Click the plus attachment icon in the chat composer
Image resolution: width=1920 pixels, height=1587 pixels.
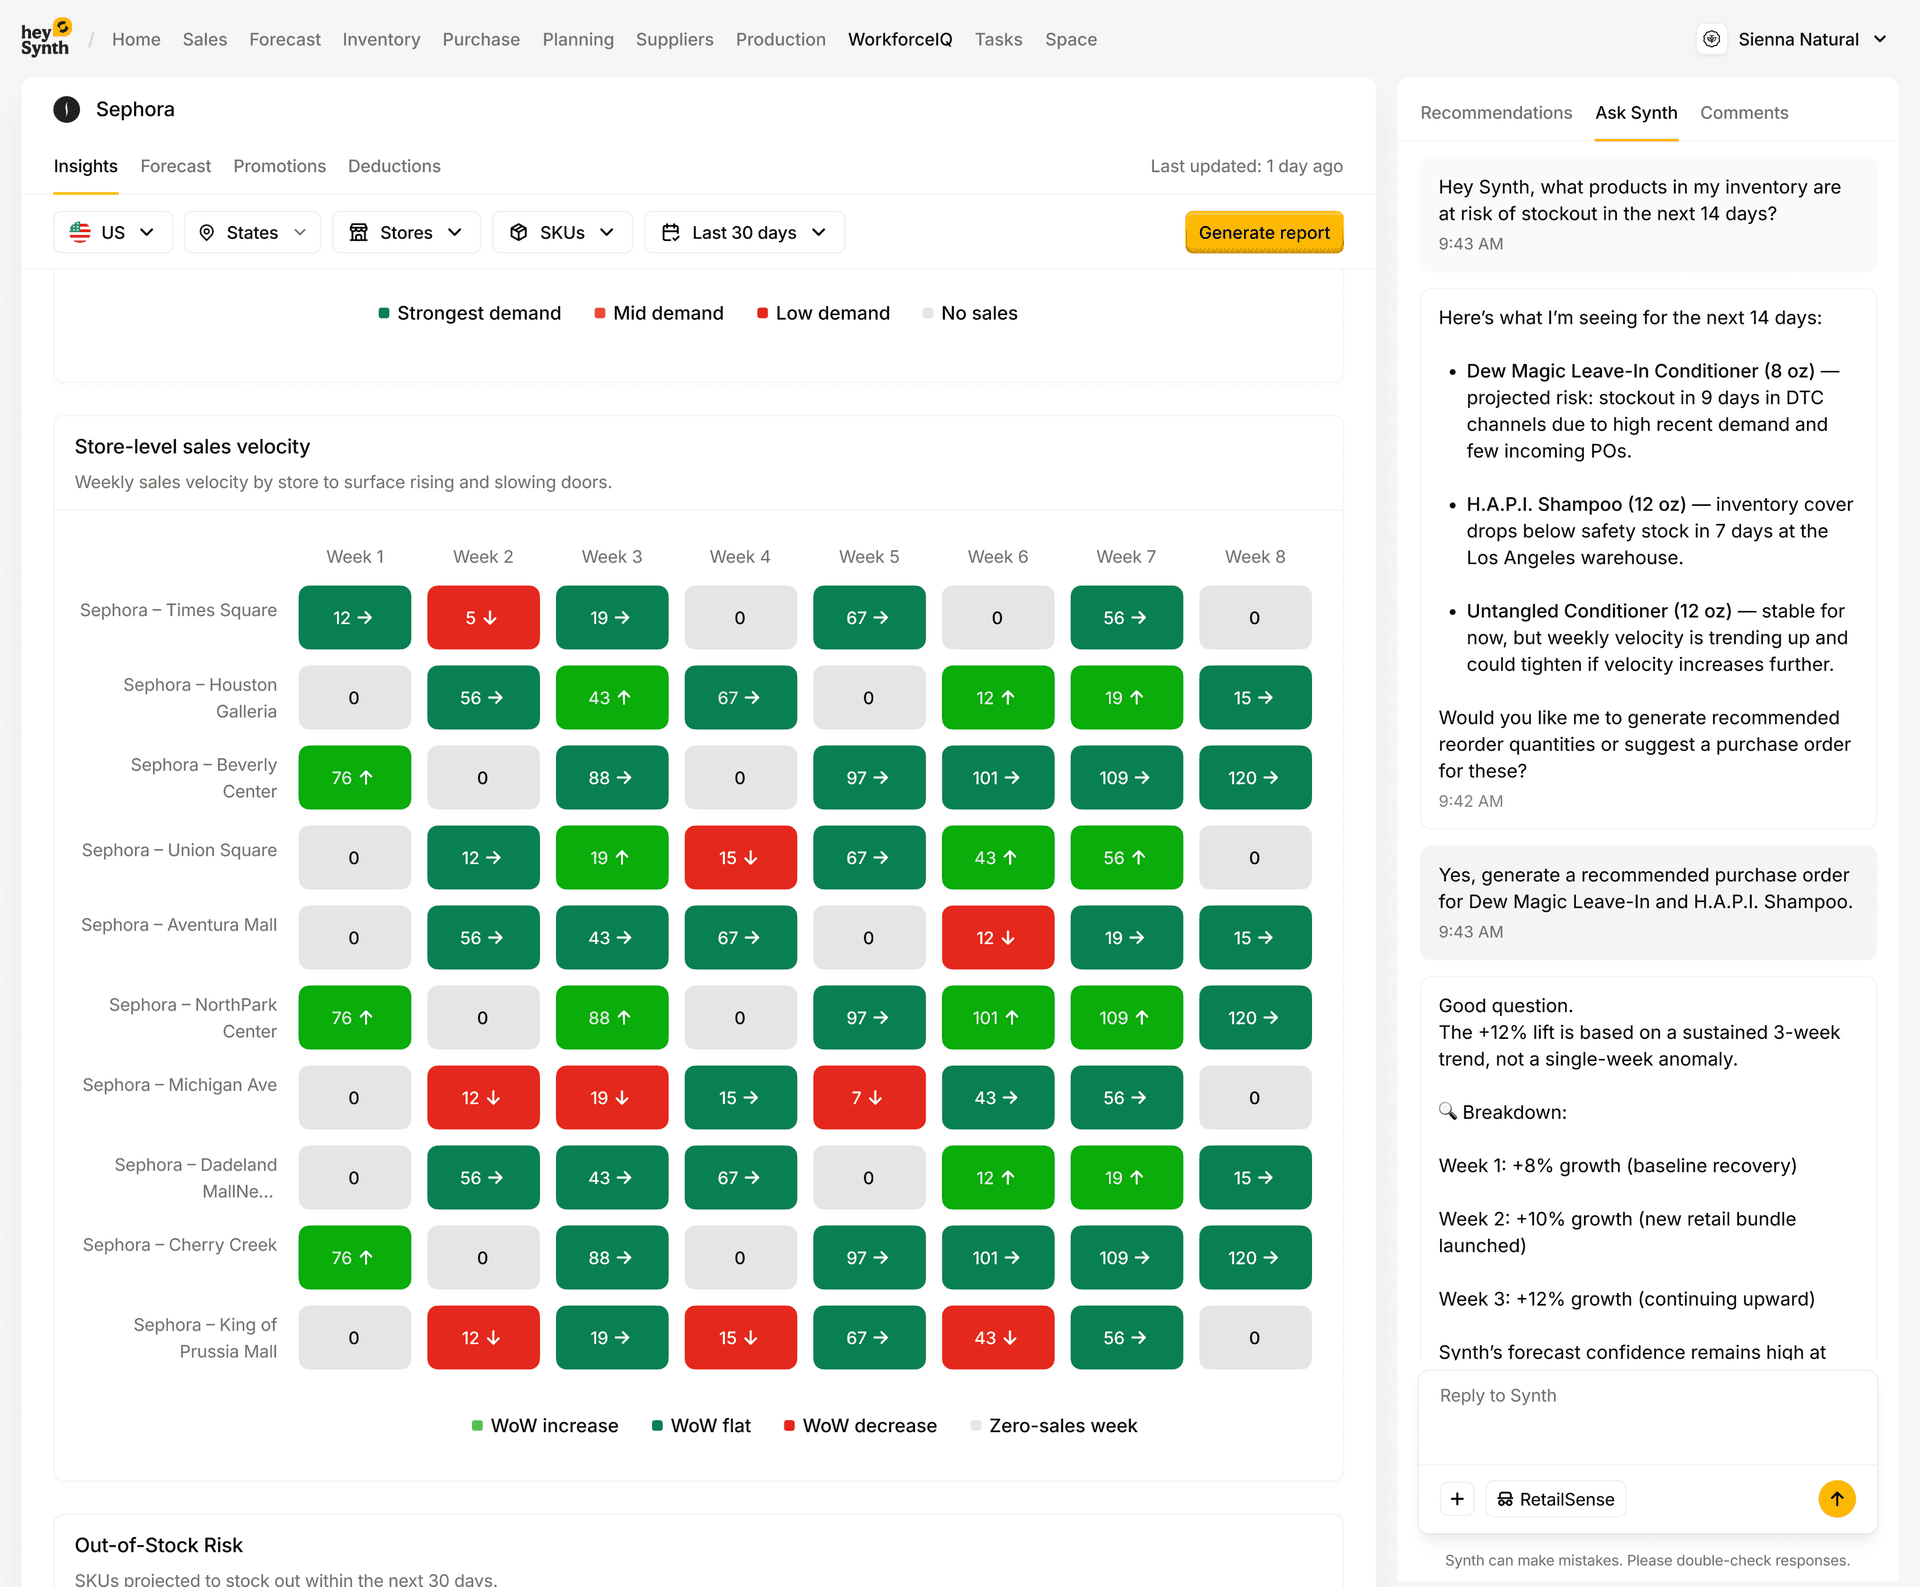[x=1457, y=1499]
